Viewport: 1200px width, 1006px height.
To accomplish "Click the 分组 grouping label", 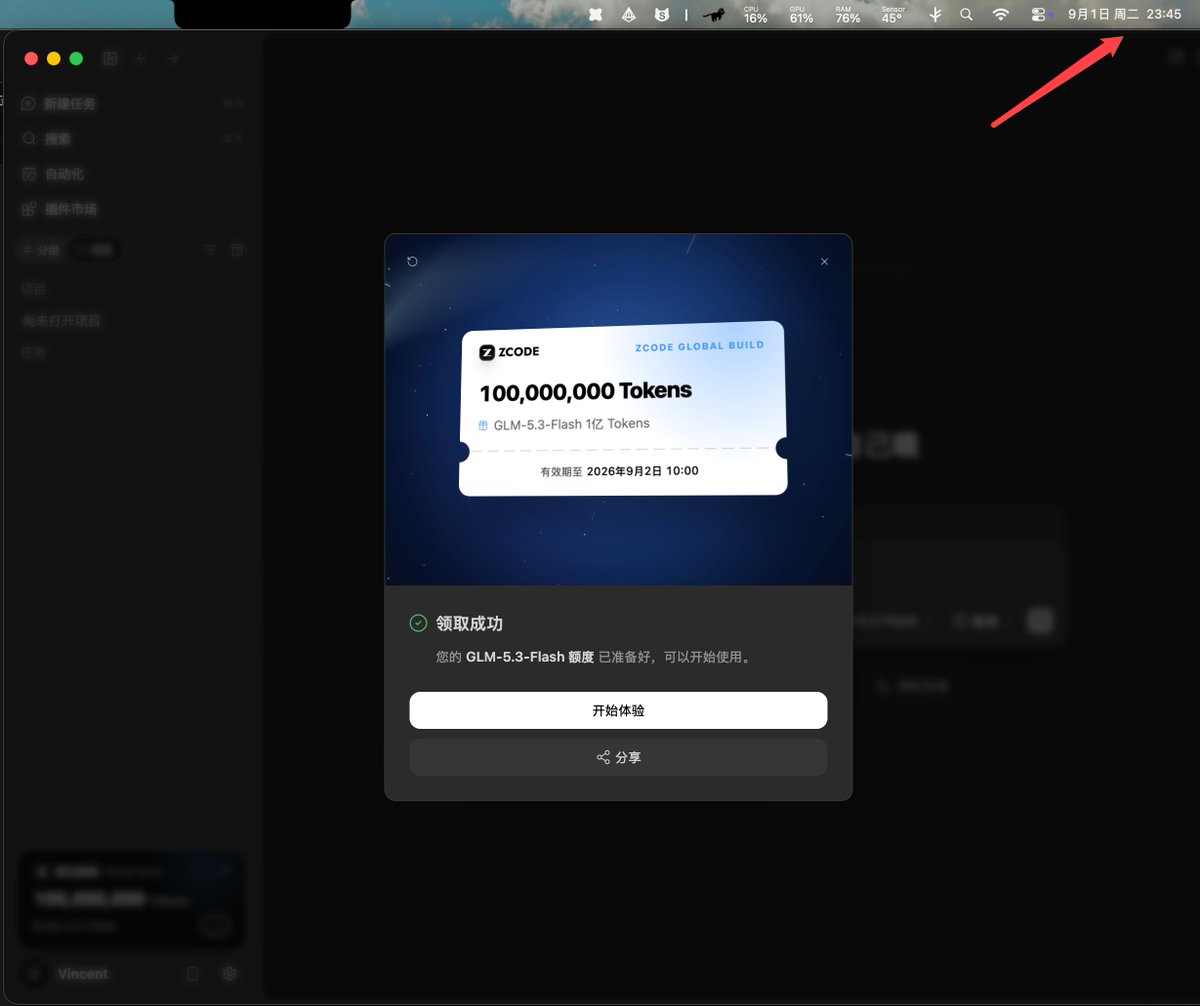I will point(40,250).
